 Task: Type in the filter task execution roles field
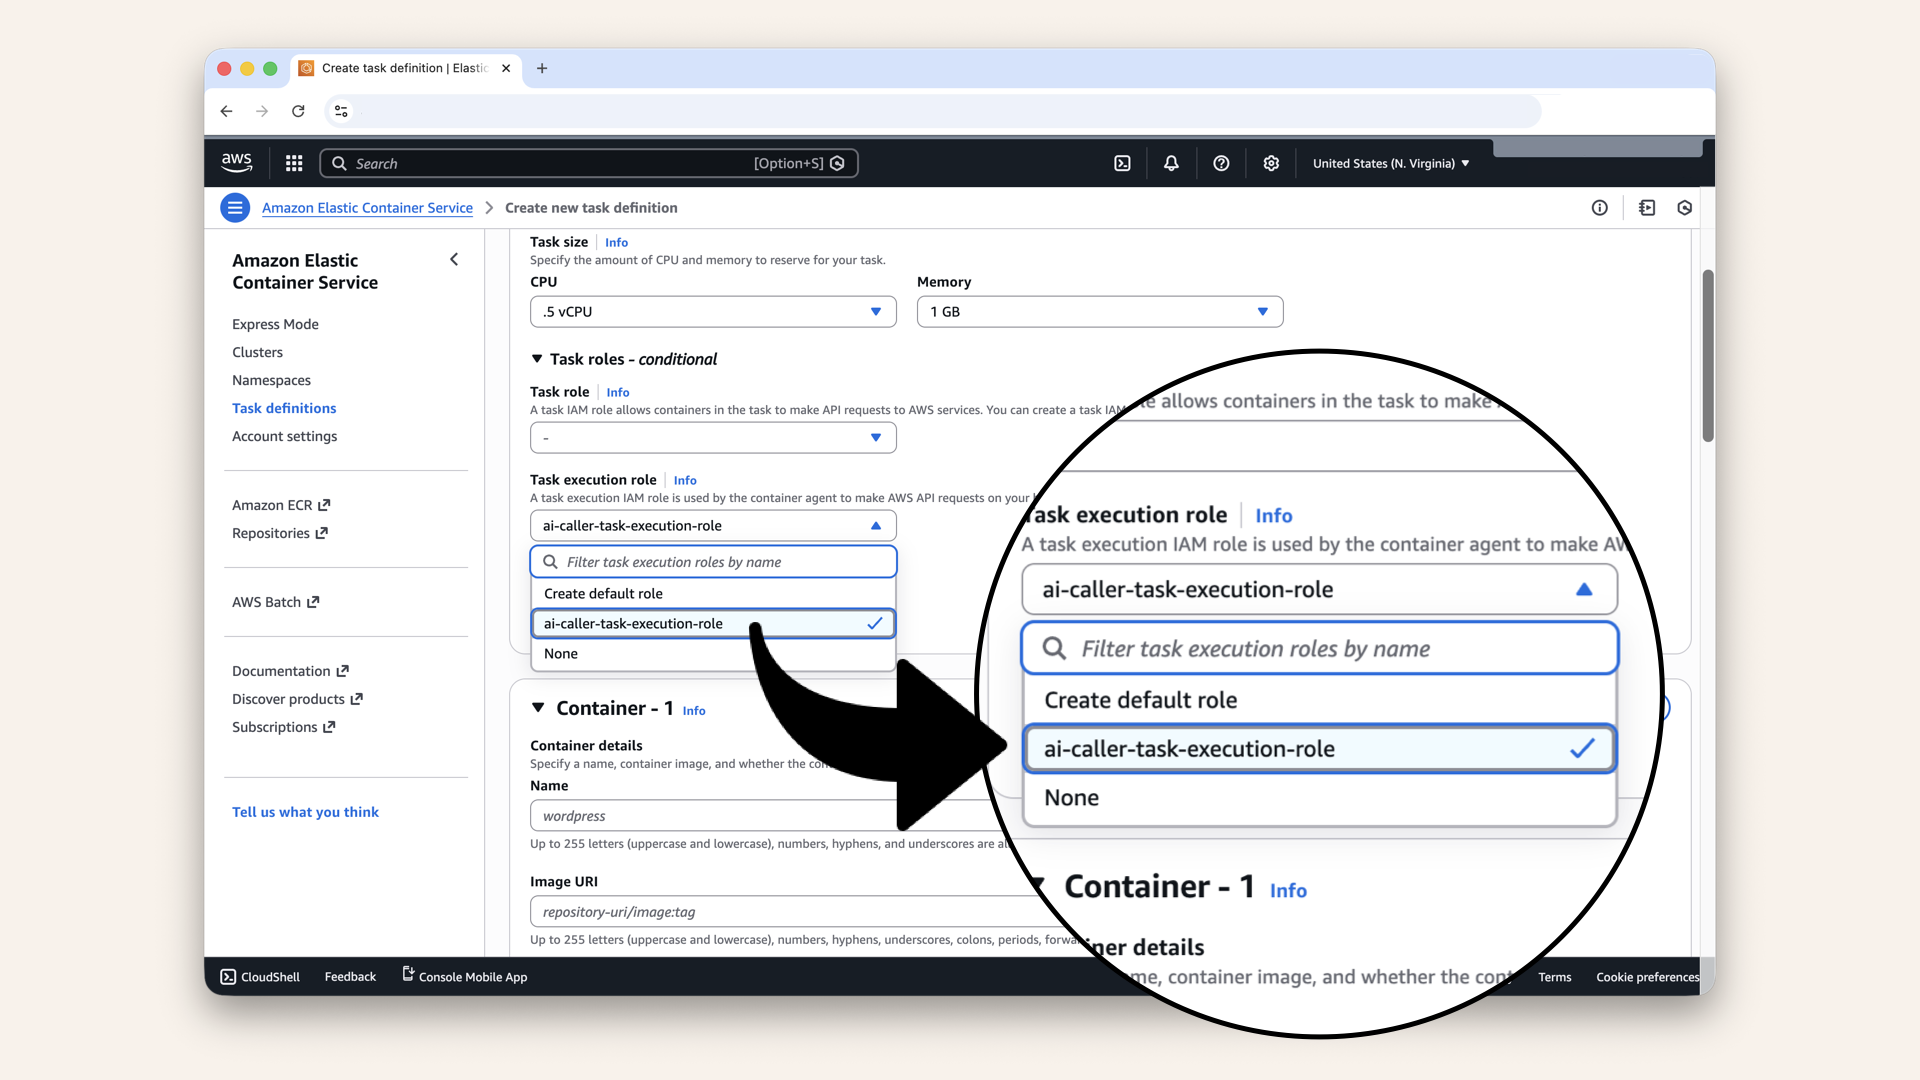(712, 562)
